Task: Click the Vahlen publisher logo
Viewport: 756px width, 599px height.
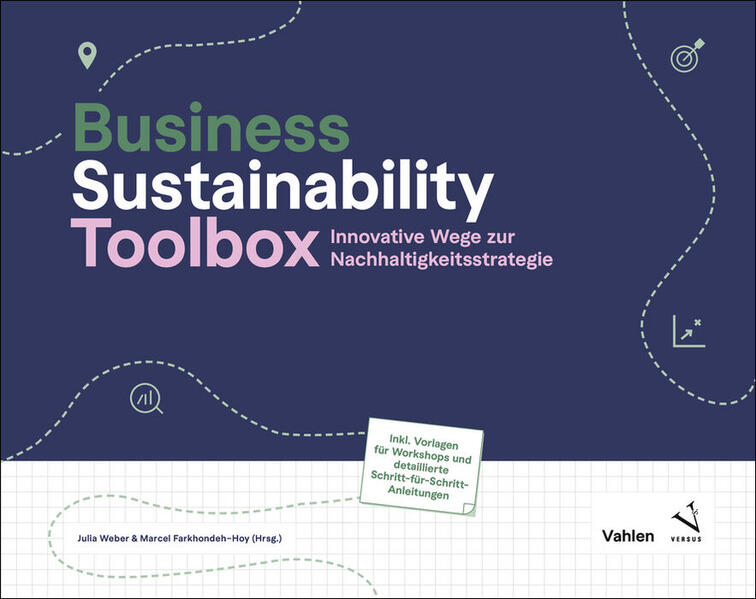Action: 627,536
